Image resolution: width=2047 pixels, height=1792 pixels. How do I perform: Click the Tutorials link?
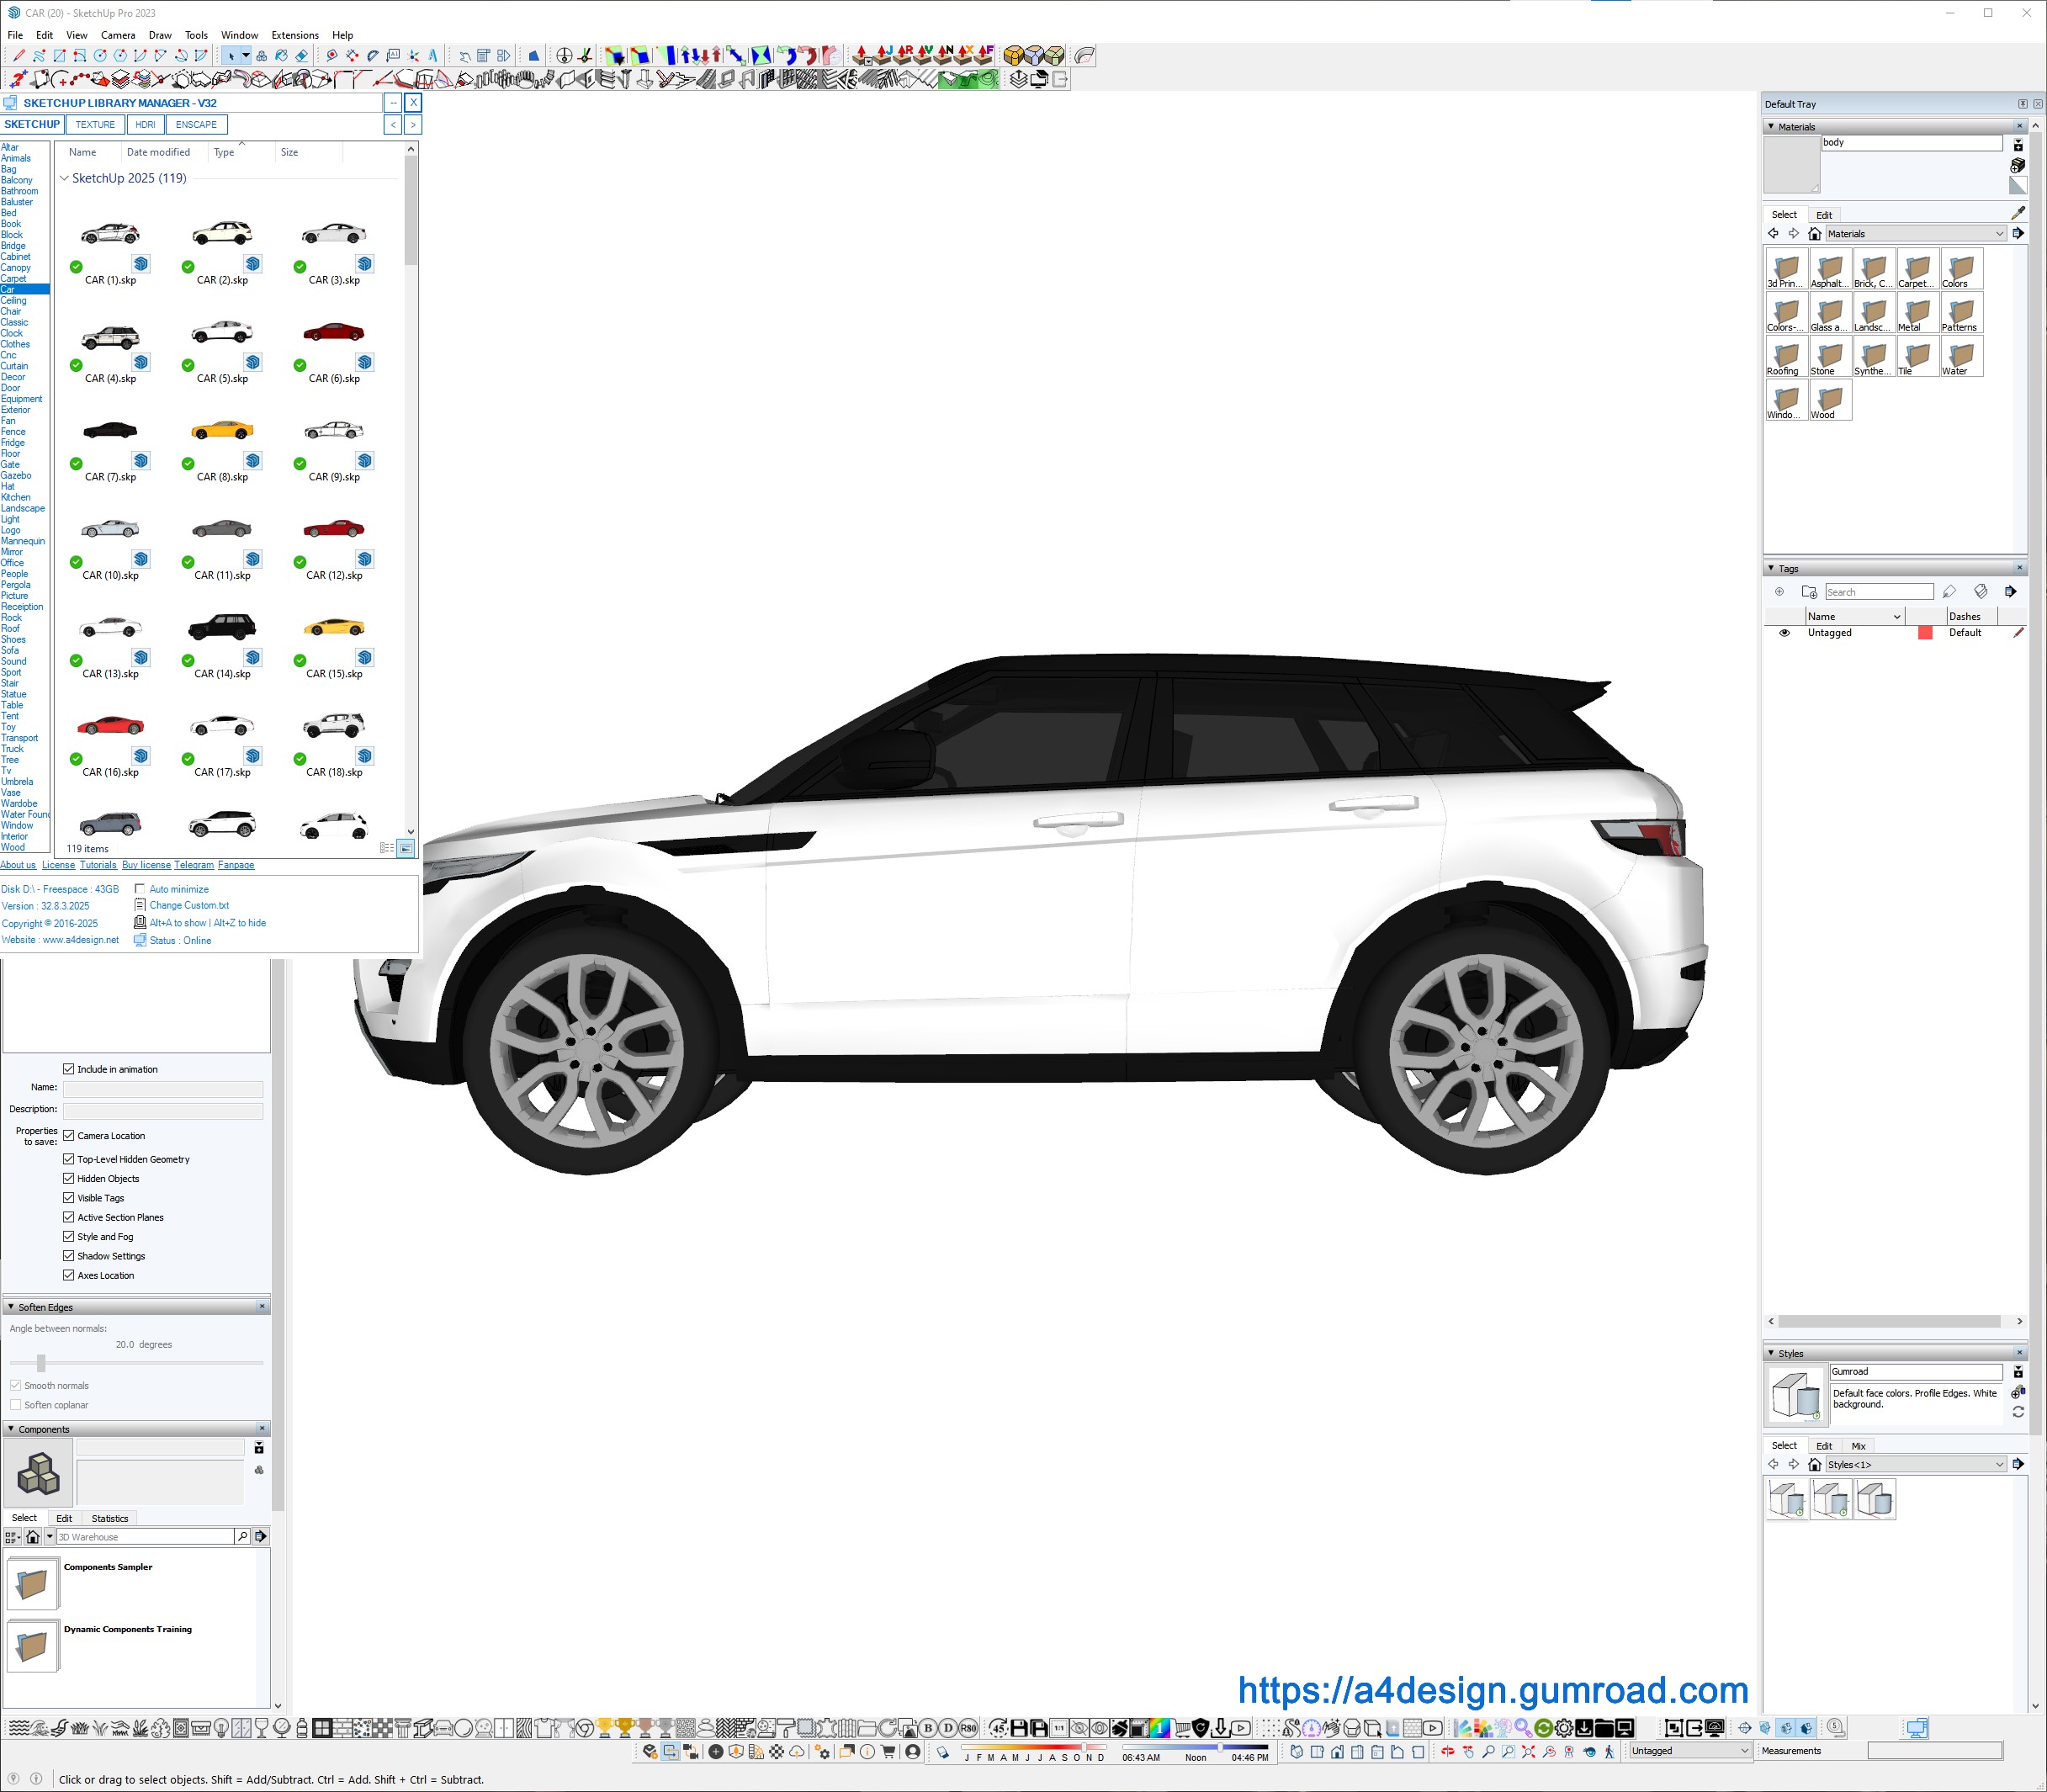point(98,865)
